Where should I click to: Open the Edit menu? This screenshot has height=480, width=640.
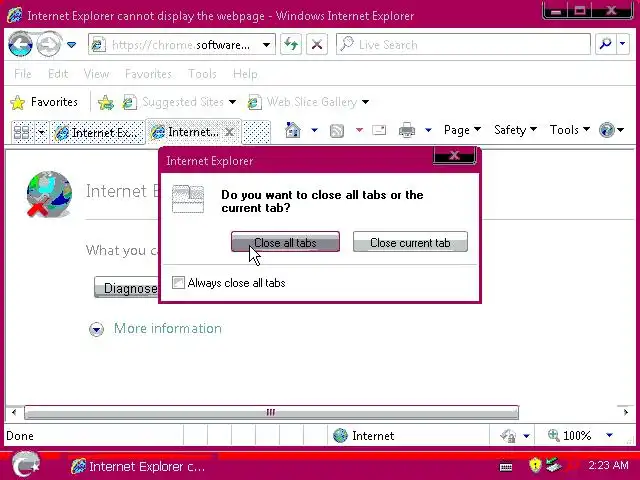point(58,74)
